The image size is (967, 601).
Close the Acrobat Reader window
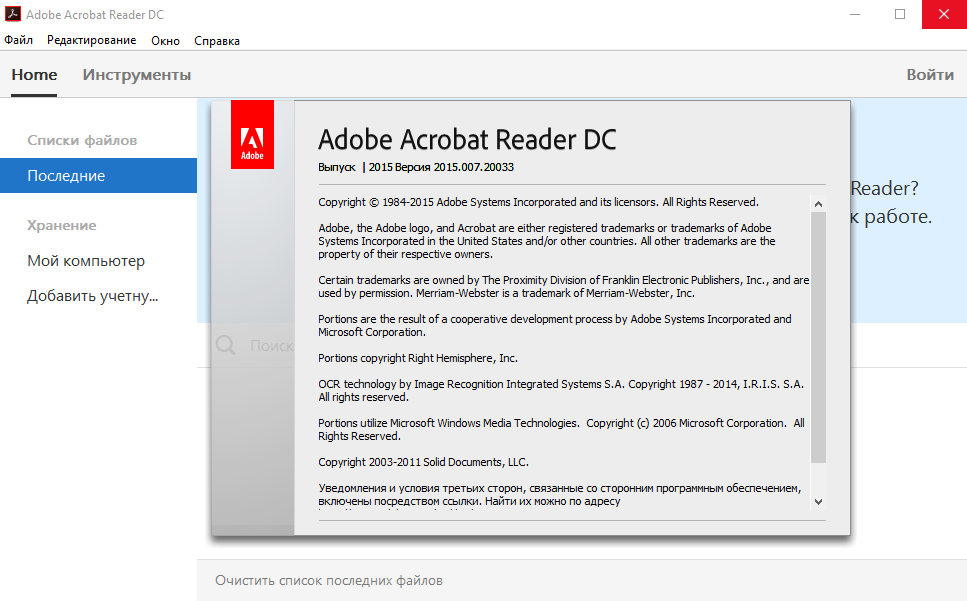pos(944,14)
